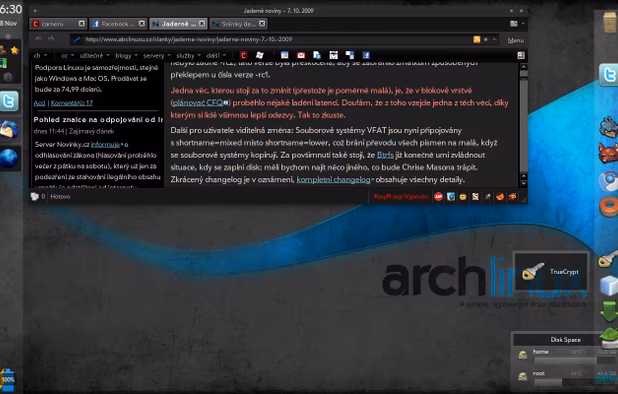This screenshot has width=618, height=394.
Task: Click the scrollbar up arrow
Action: tap(523, 67)
